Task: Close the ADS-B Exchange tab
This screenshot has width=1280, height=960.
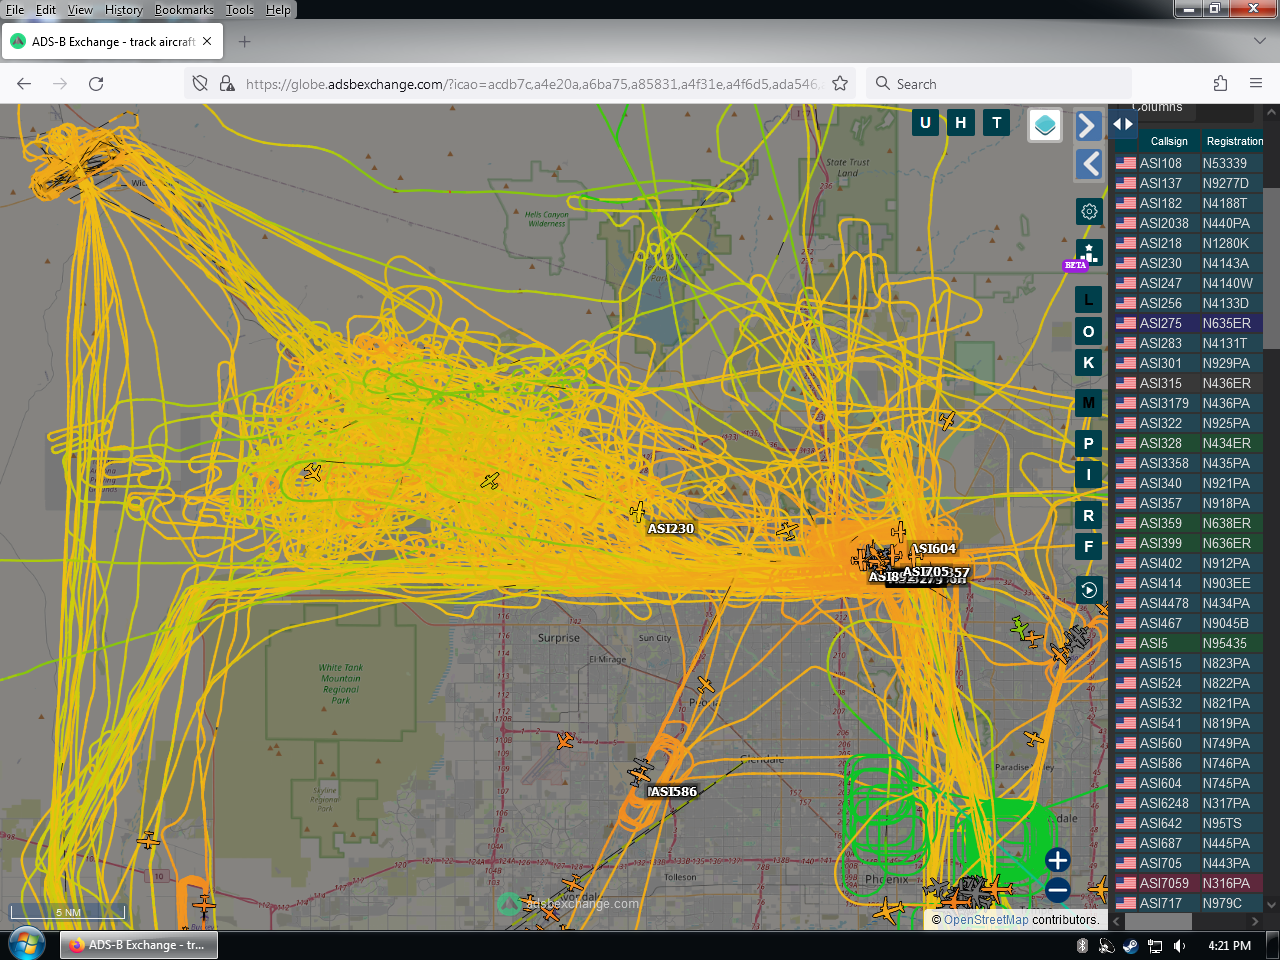Action: point(207,41)
